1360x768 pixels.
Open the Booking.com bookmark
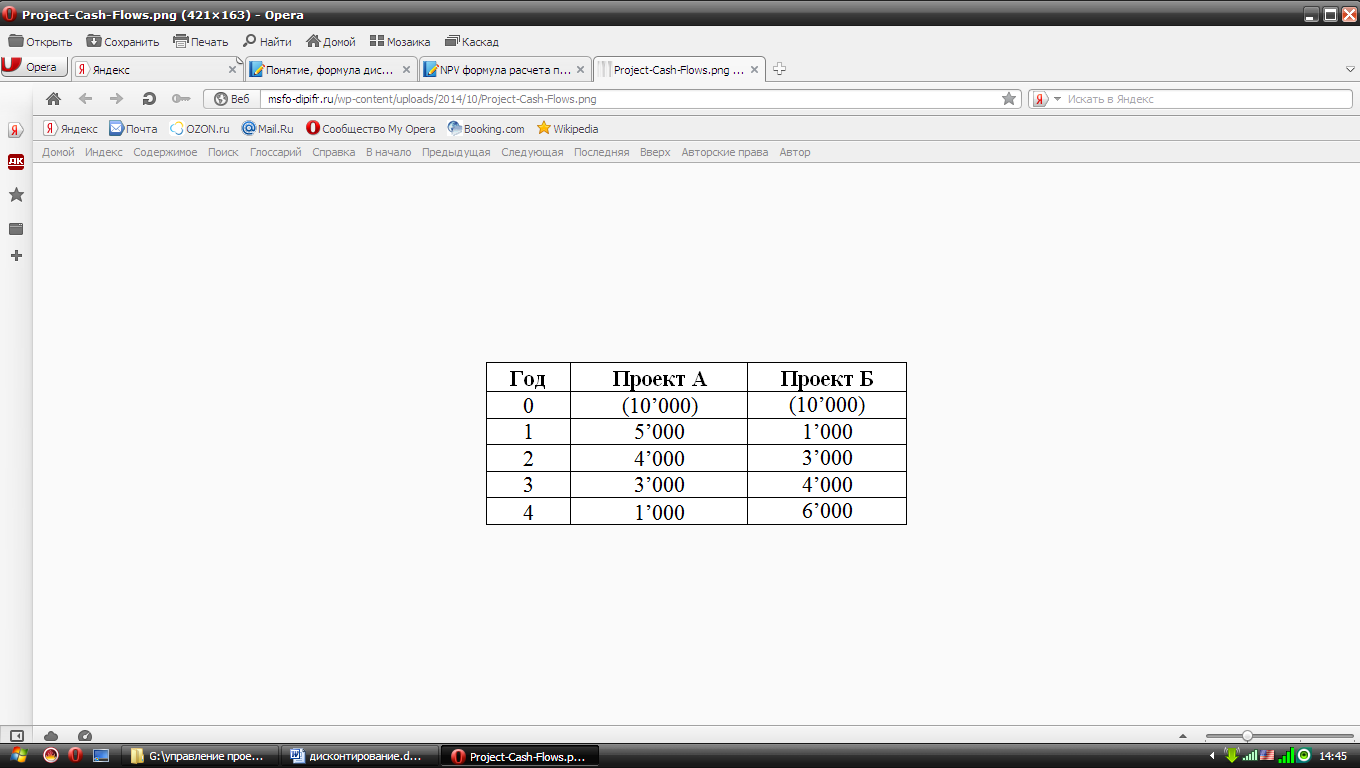(x=485, y=128)
